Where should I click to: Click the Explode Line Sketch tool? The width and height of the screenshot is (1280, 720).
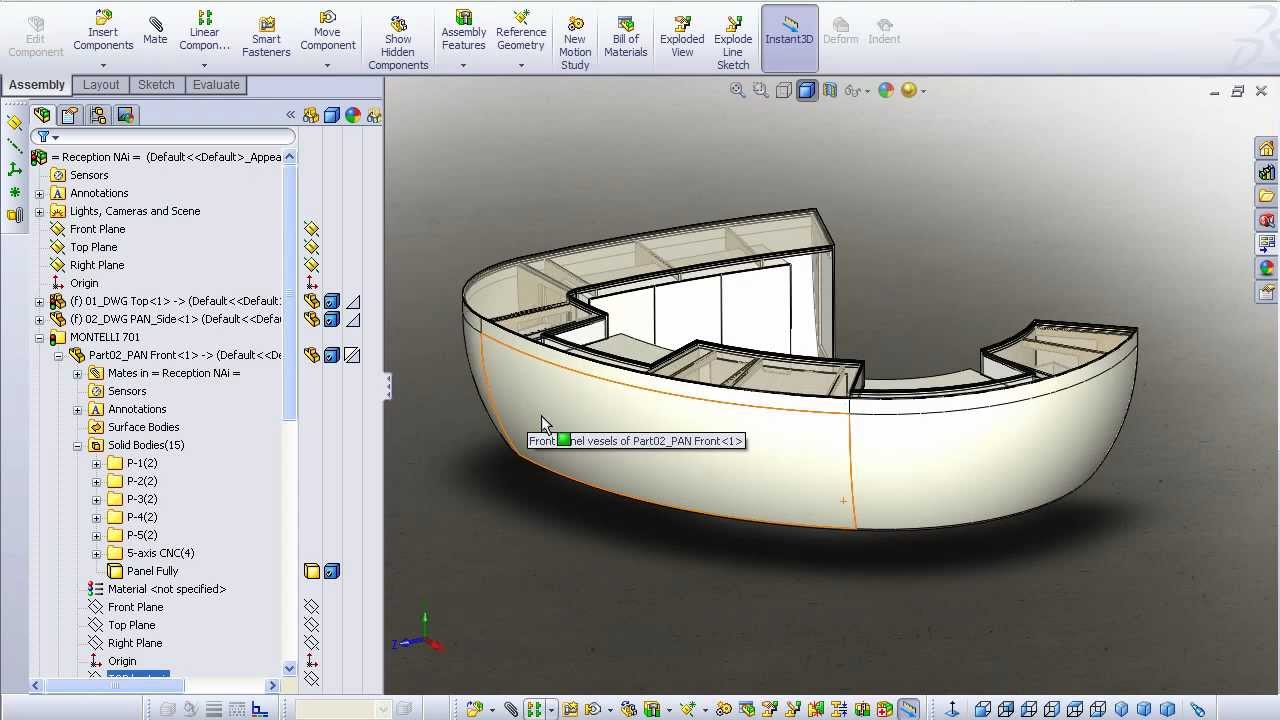733,43
